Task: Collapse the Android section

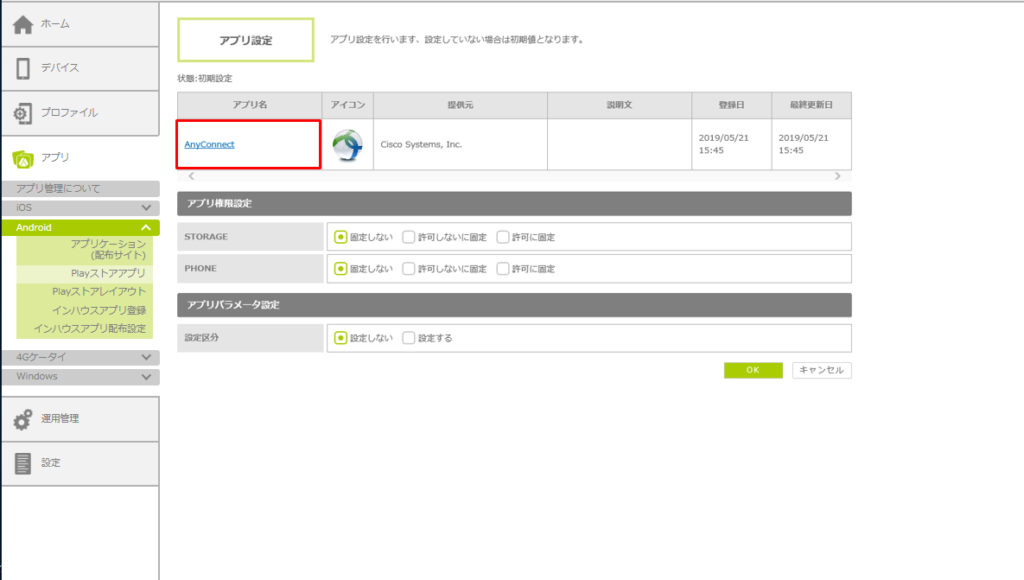Action: pyautogui.click(x=146, y=228)
